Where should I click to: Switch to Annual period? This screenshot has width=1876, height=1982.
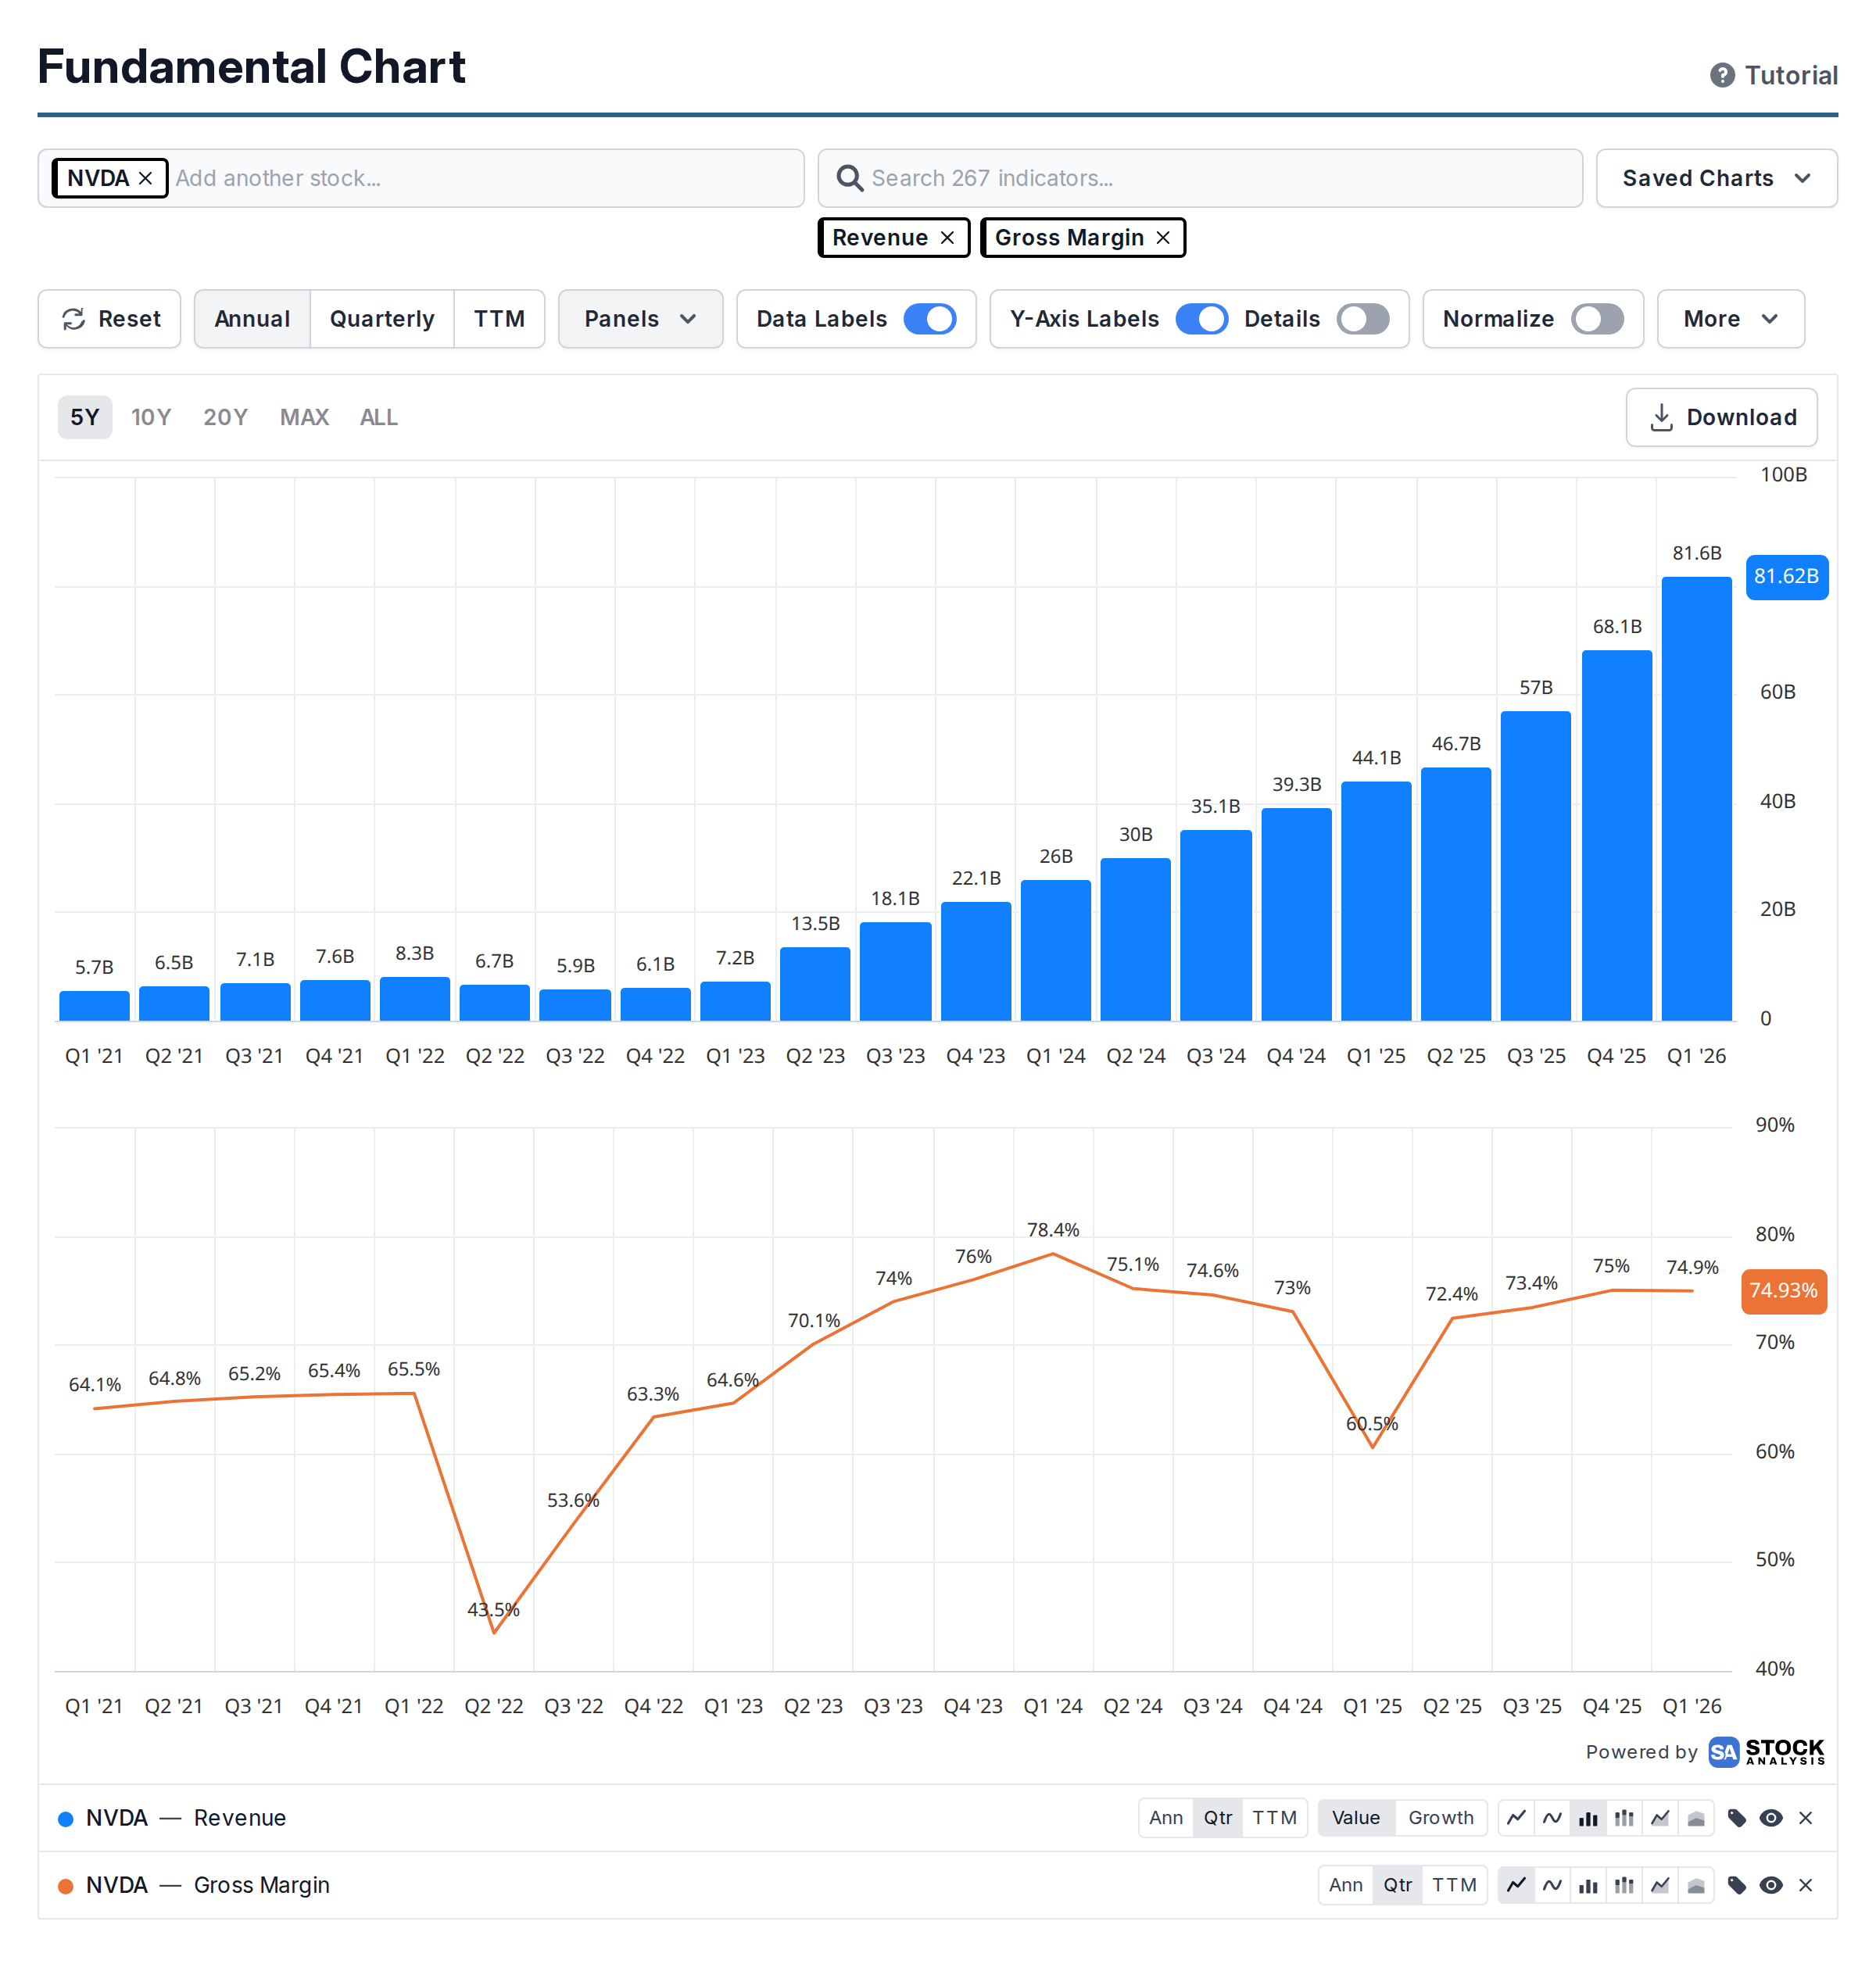(x=252, y=319)
